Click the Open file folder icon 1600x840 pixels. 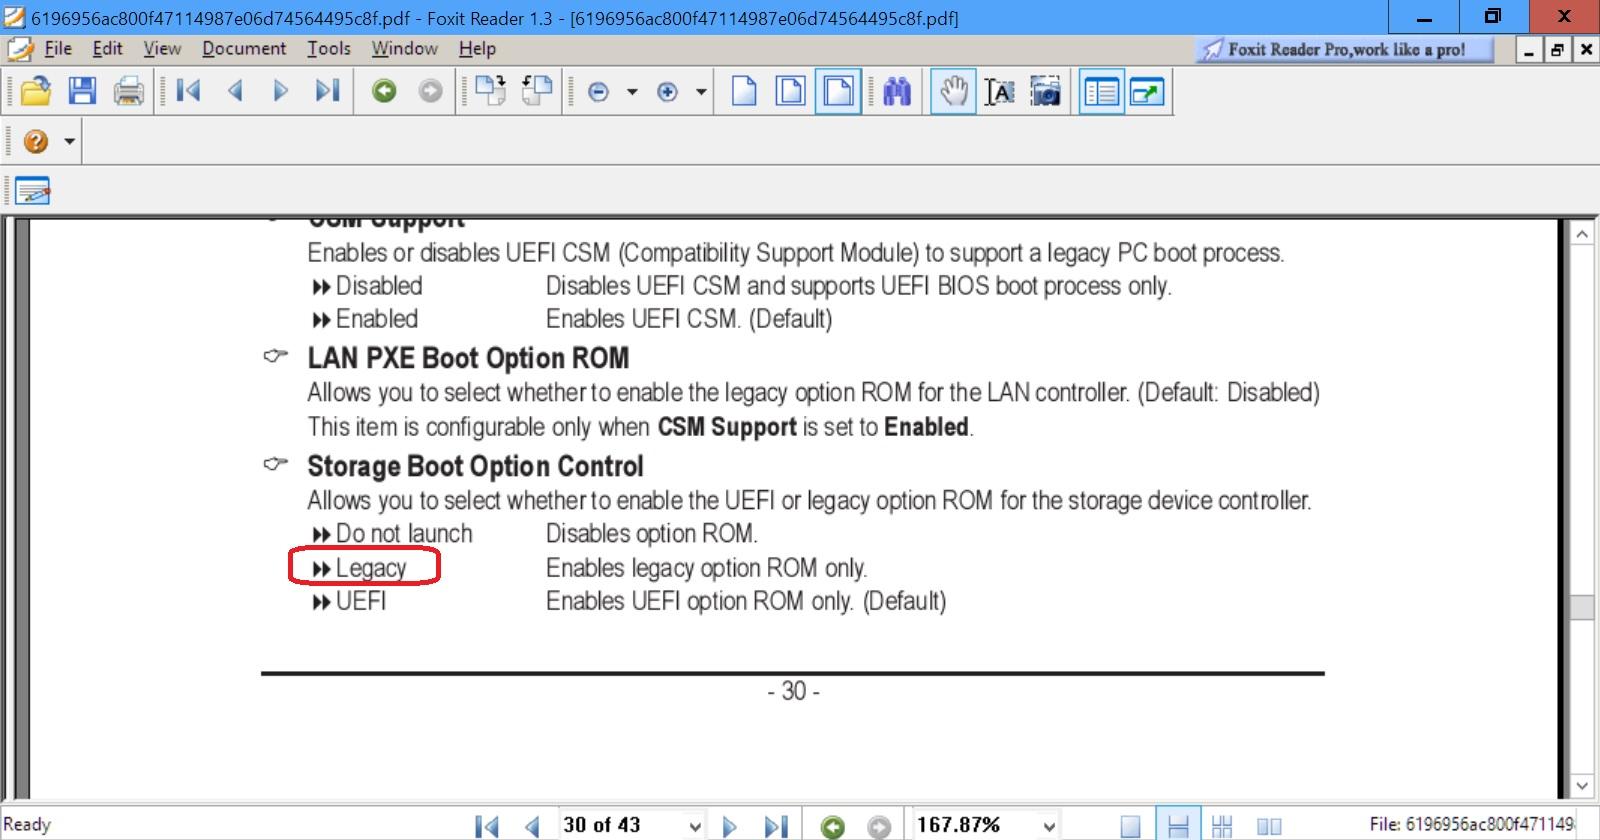coord(36,92)
